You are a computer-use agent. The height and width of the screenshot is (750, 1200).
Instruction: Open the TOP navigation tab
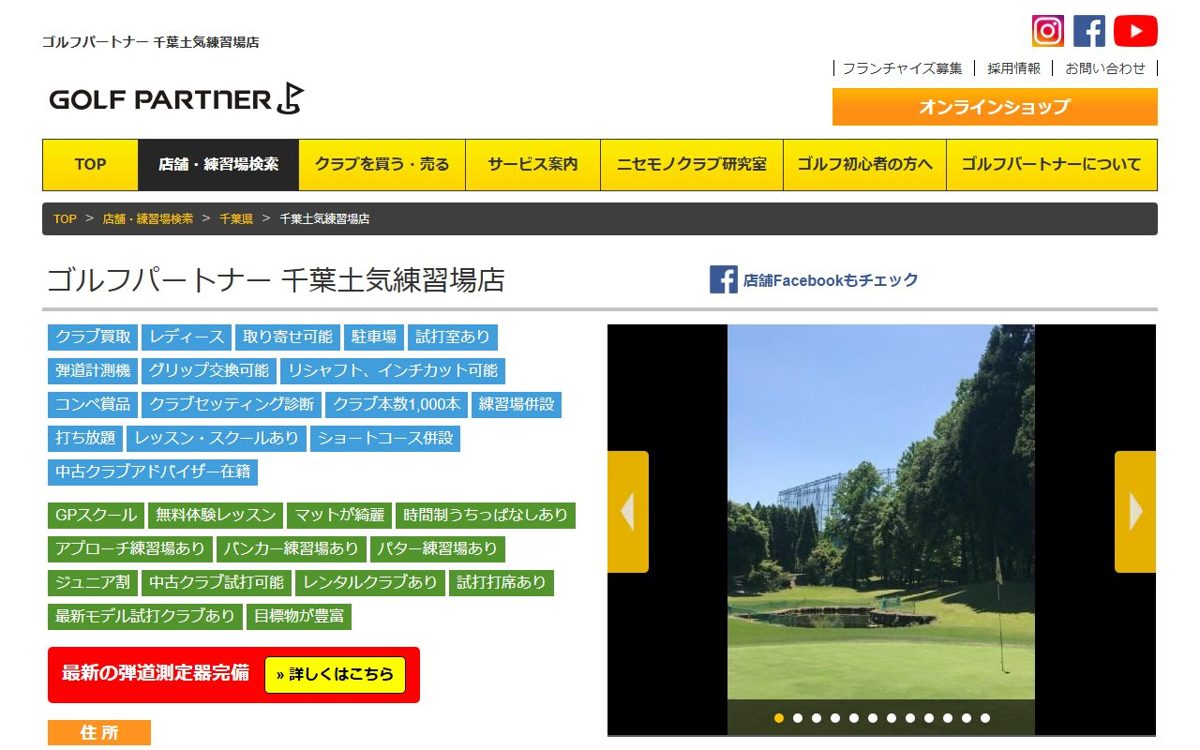pos(90,165)
